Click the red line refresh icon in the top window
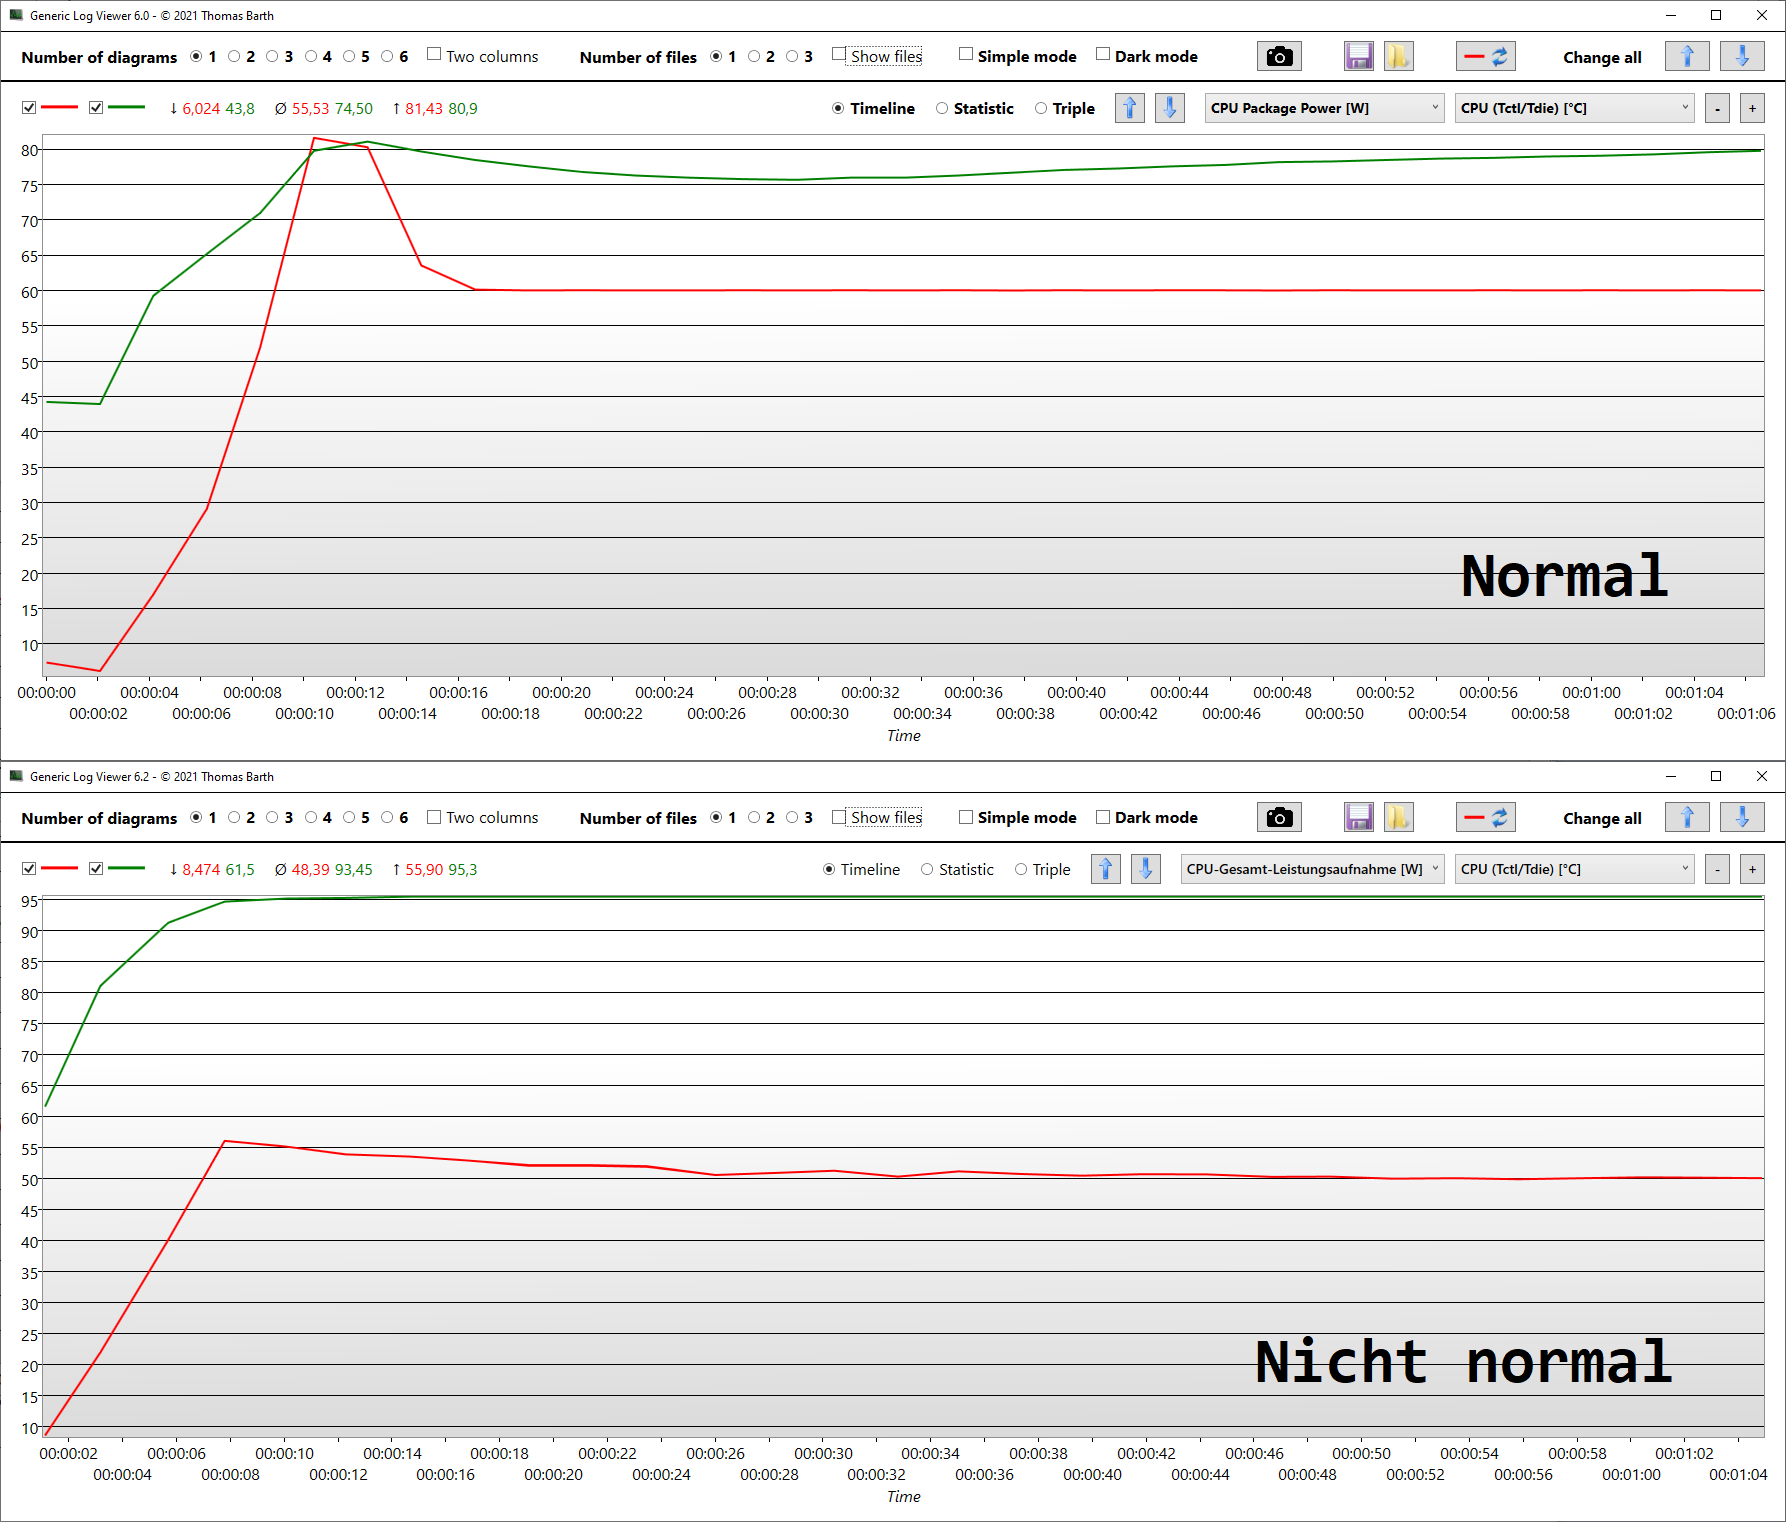This screenshot has height=1522, width=1786. pos(1486,57)
